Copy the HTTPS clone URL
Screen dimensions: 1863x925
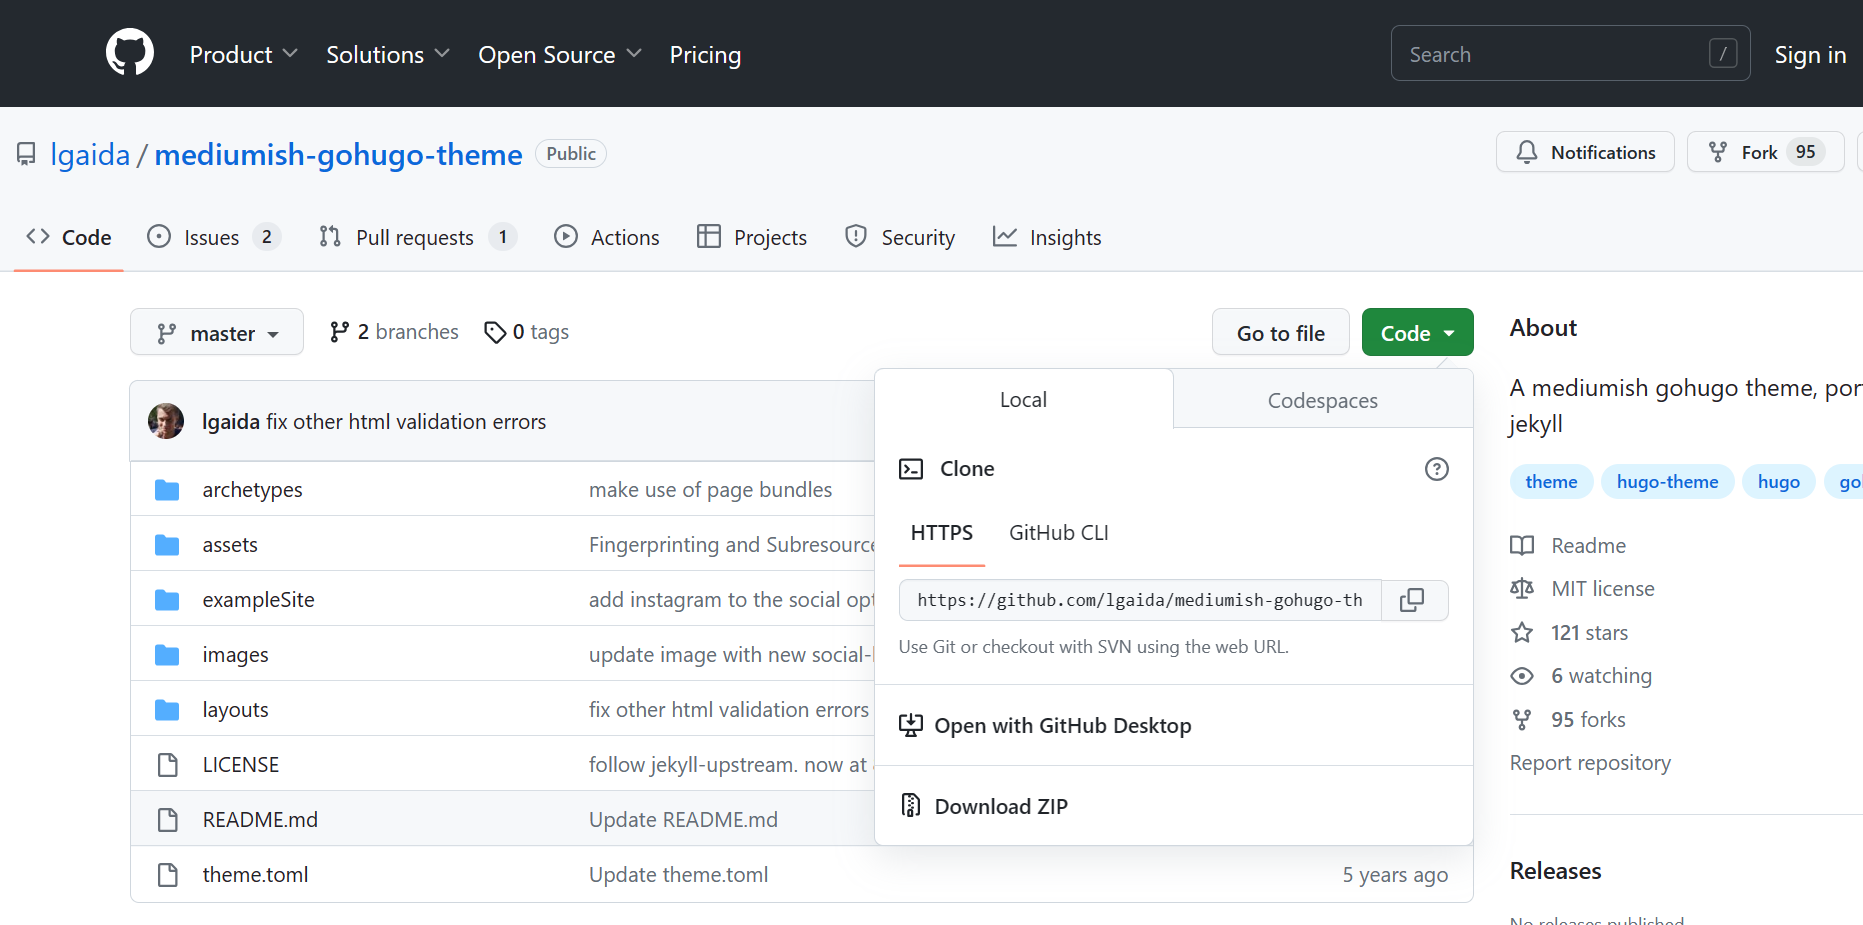pos(1412,600)
